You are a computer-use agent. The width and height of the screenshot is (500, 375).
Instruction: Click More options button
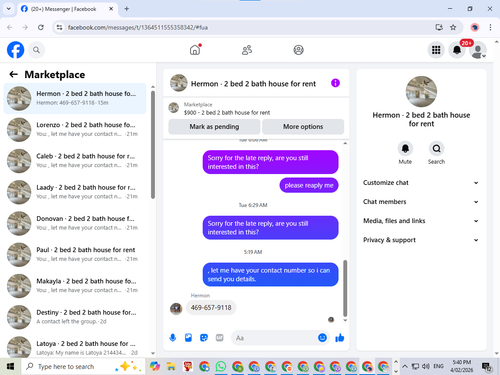pyautogui.click(x=303, y=127)
